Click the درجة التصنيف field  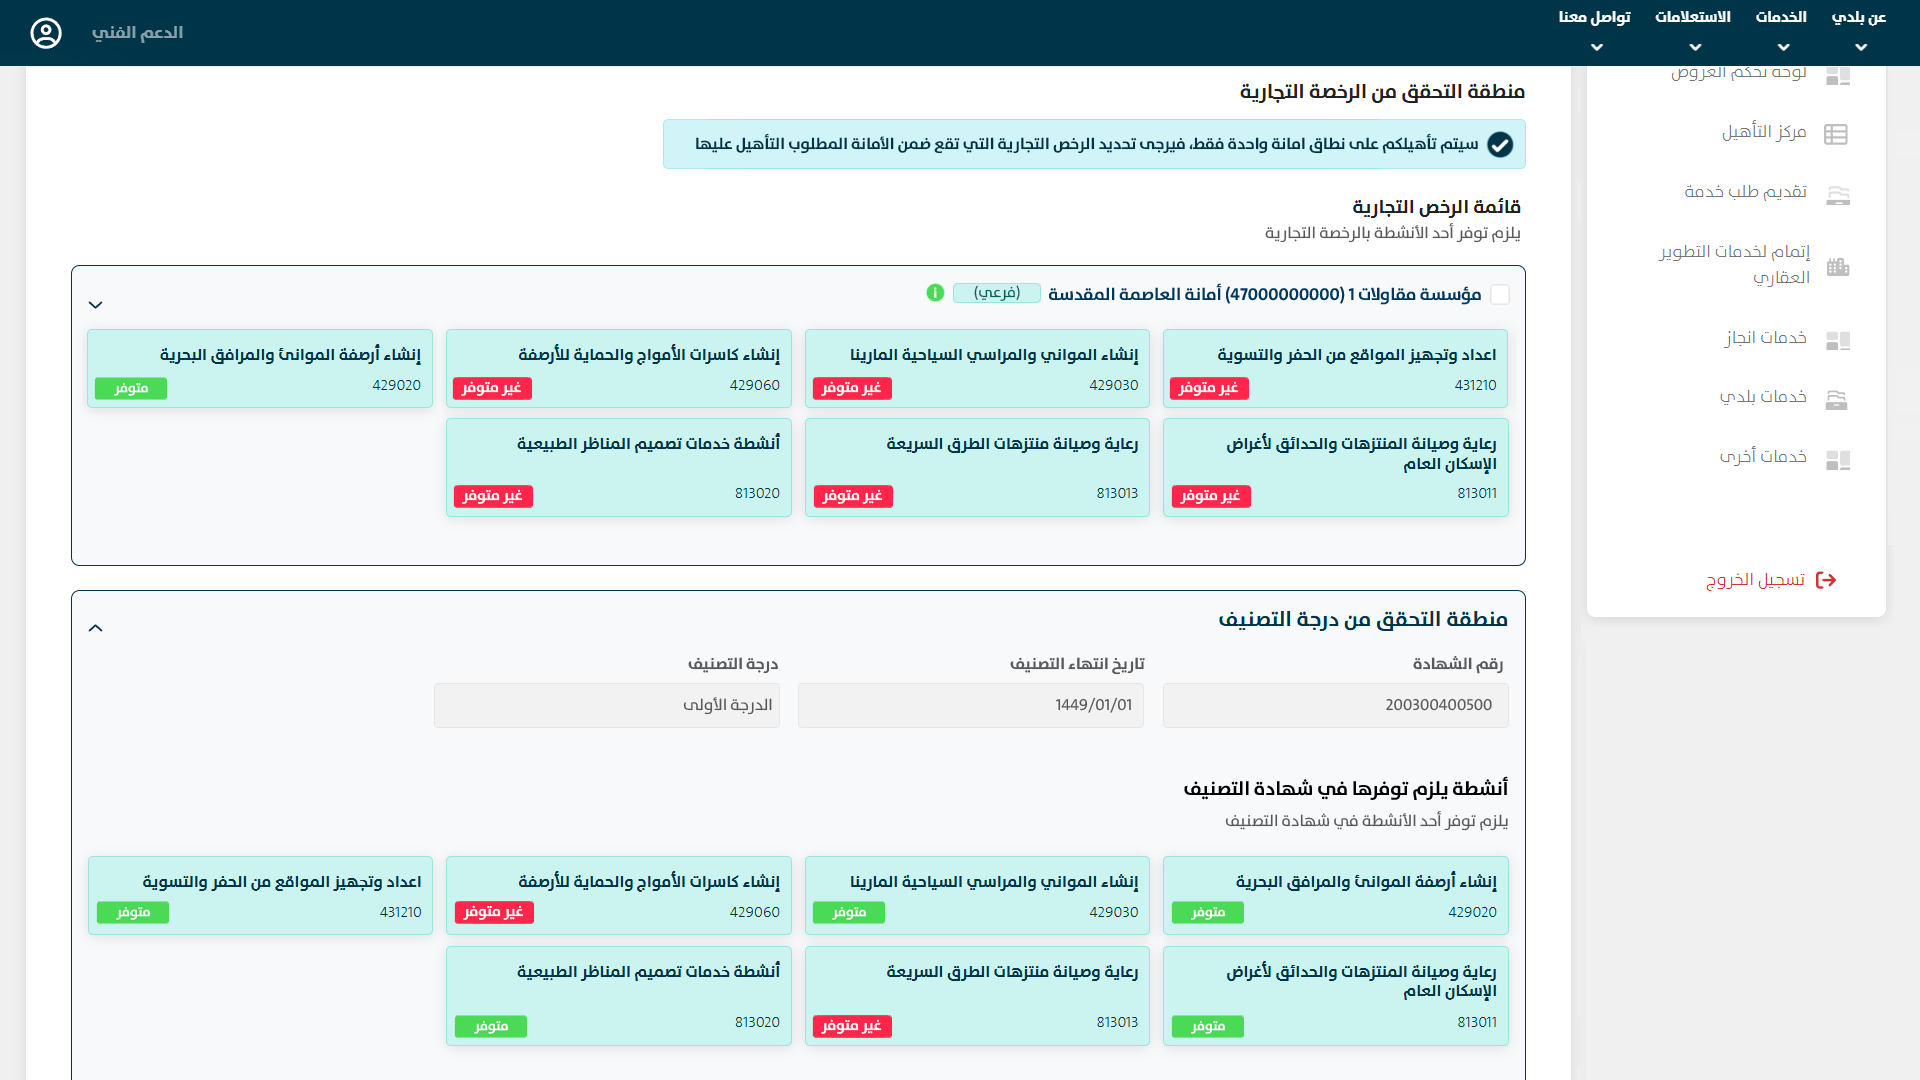point(606,705)
